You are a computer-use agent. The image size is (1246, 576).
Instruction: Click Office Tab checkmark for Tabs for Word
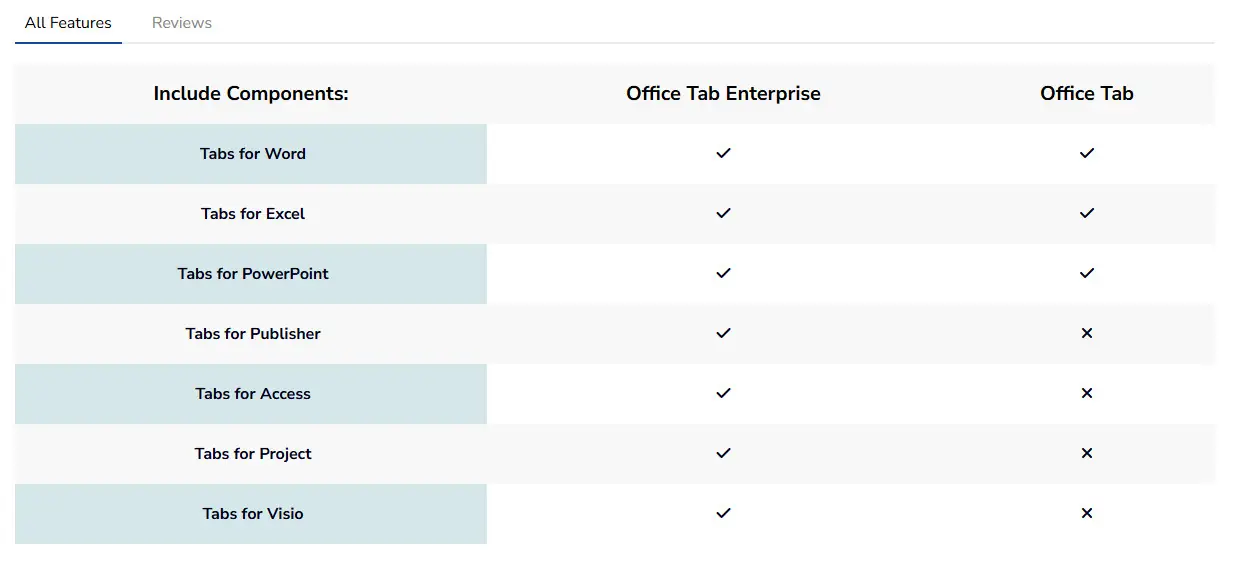point(1087,154)
